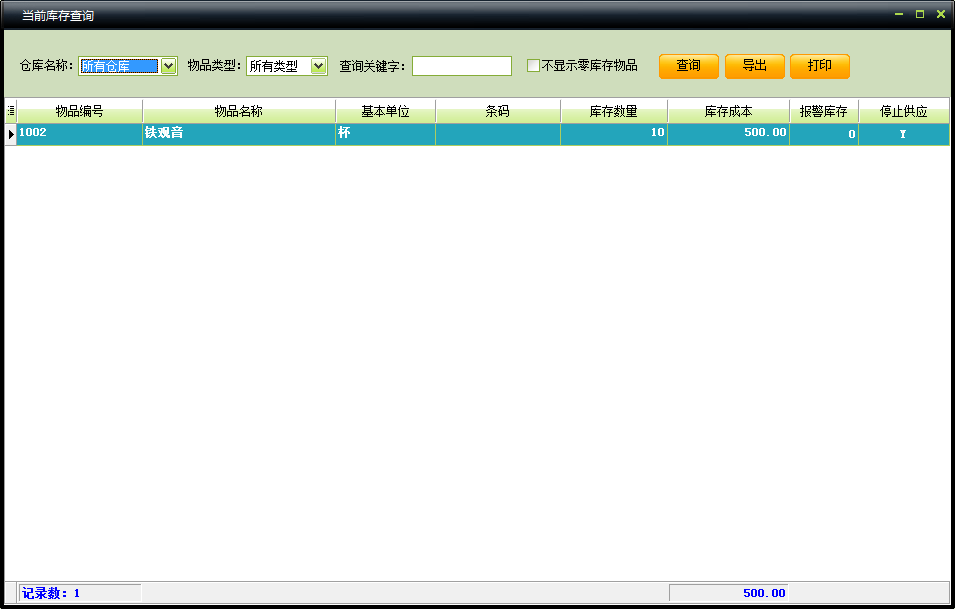
Task: Click the 所有类型 combo box field
Action: click(287, 66)
